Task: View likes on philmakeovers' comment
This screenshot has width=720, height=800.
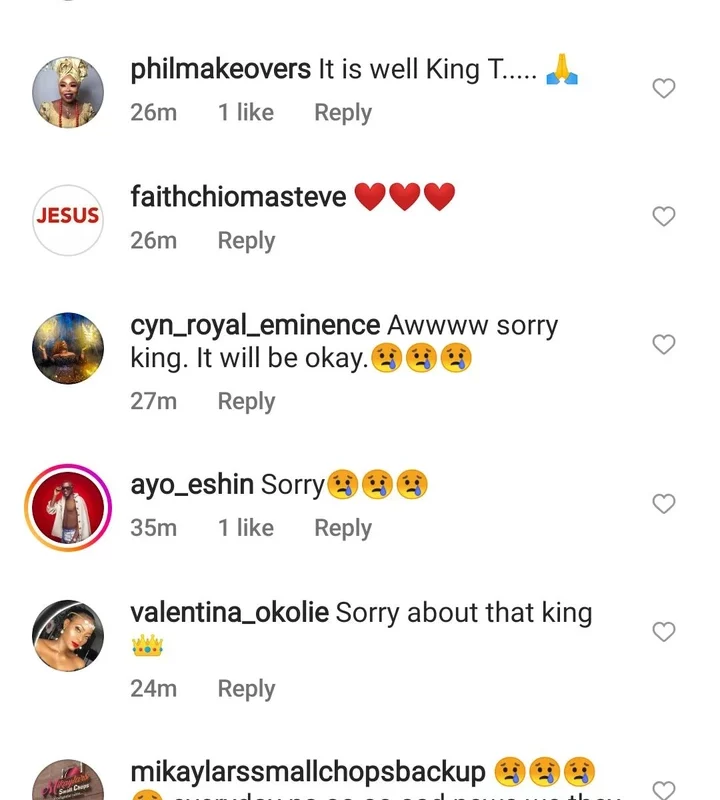Action: pyautogui.click(x=246, y=113)
